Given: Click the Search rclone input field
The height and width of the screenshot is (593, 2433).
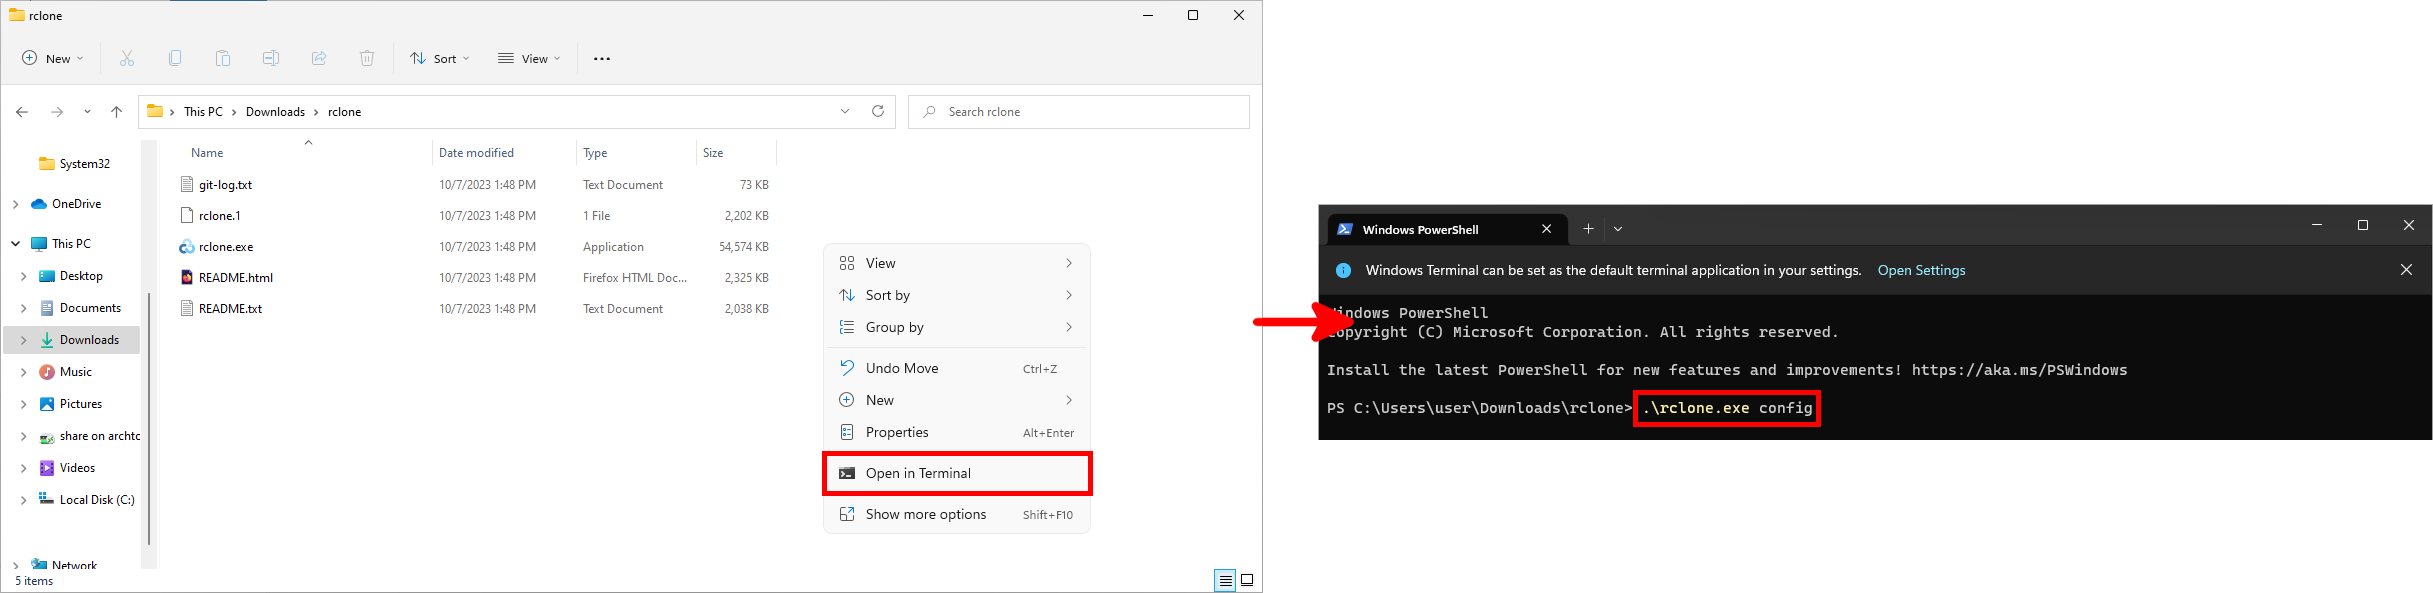Looking at the screenshot, I should point(1079,112).
